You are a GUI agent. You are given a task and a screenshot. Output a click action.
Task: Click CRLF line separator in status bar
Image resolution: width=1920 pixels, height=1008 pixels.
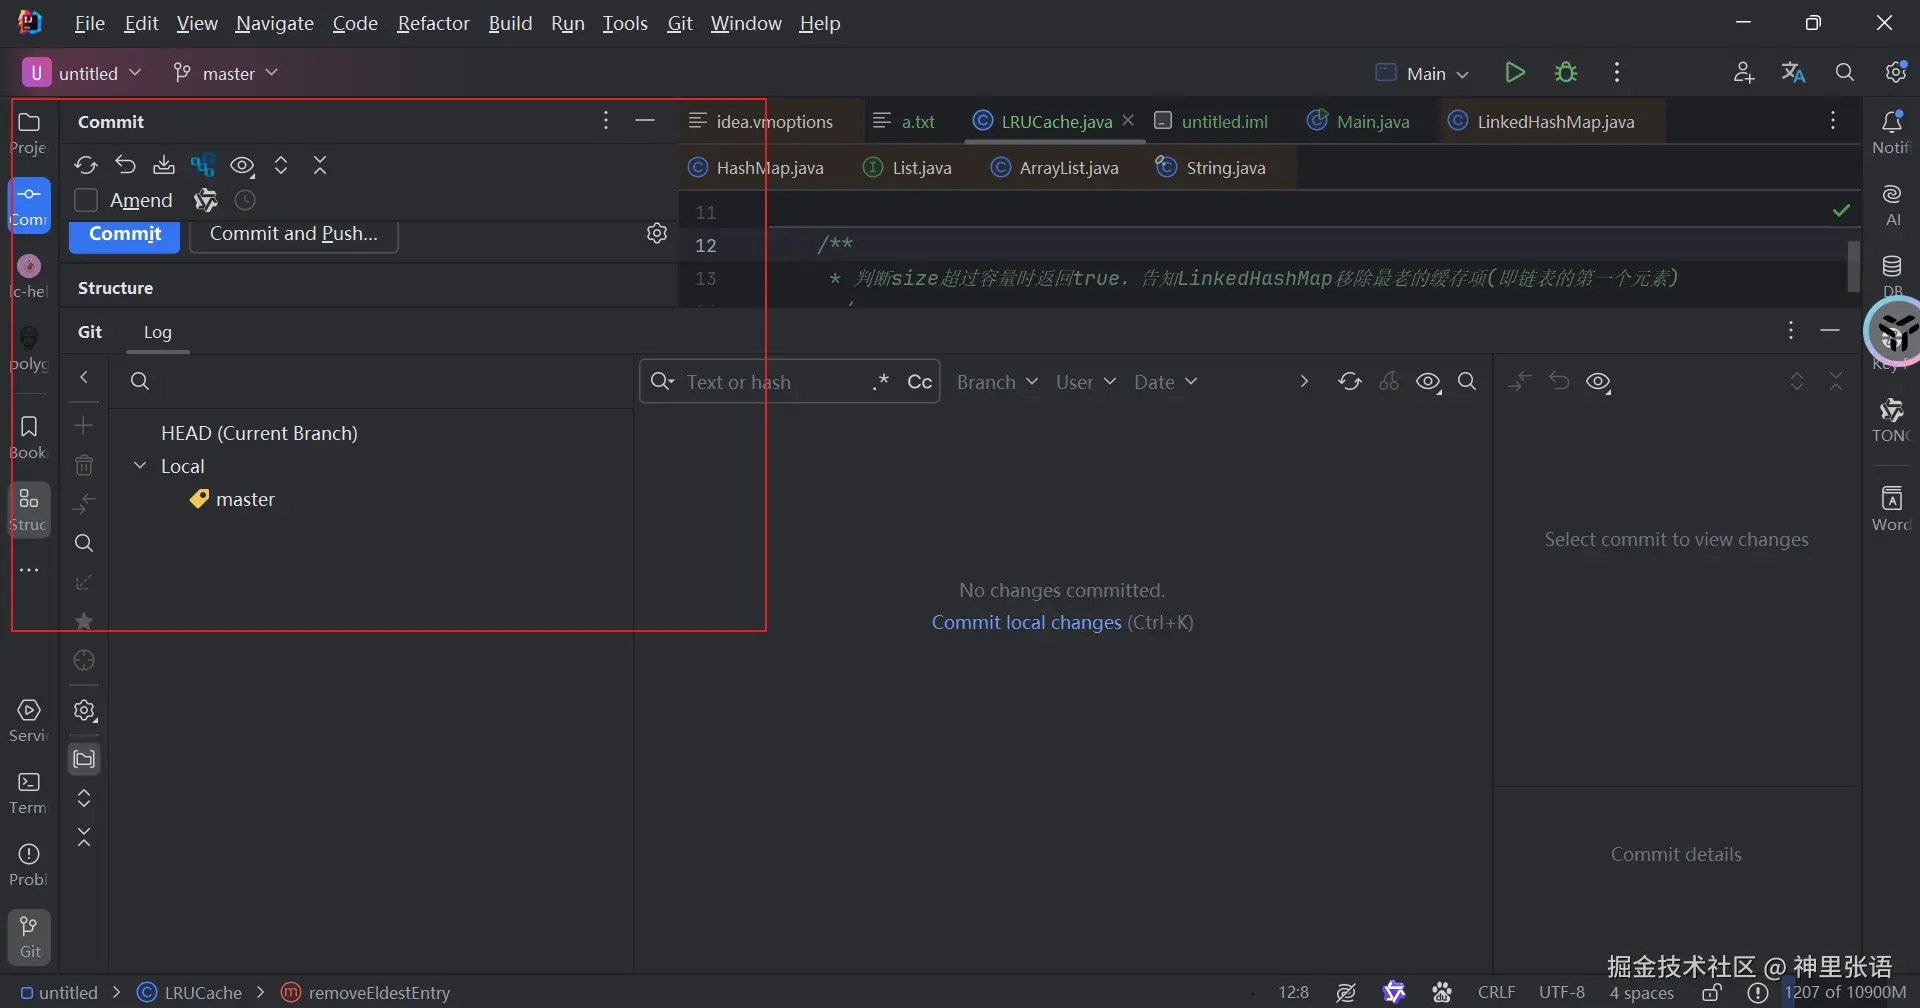1497,992
